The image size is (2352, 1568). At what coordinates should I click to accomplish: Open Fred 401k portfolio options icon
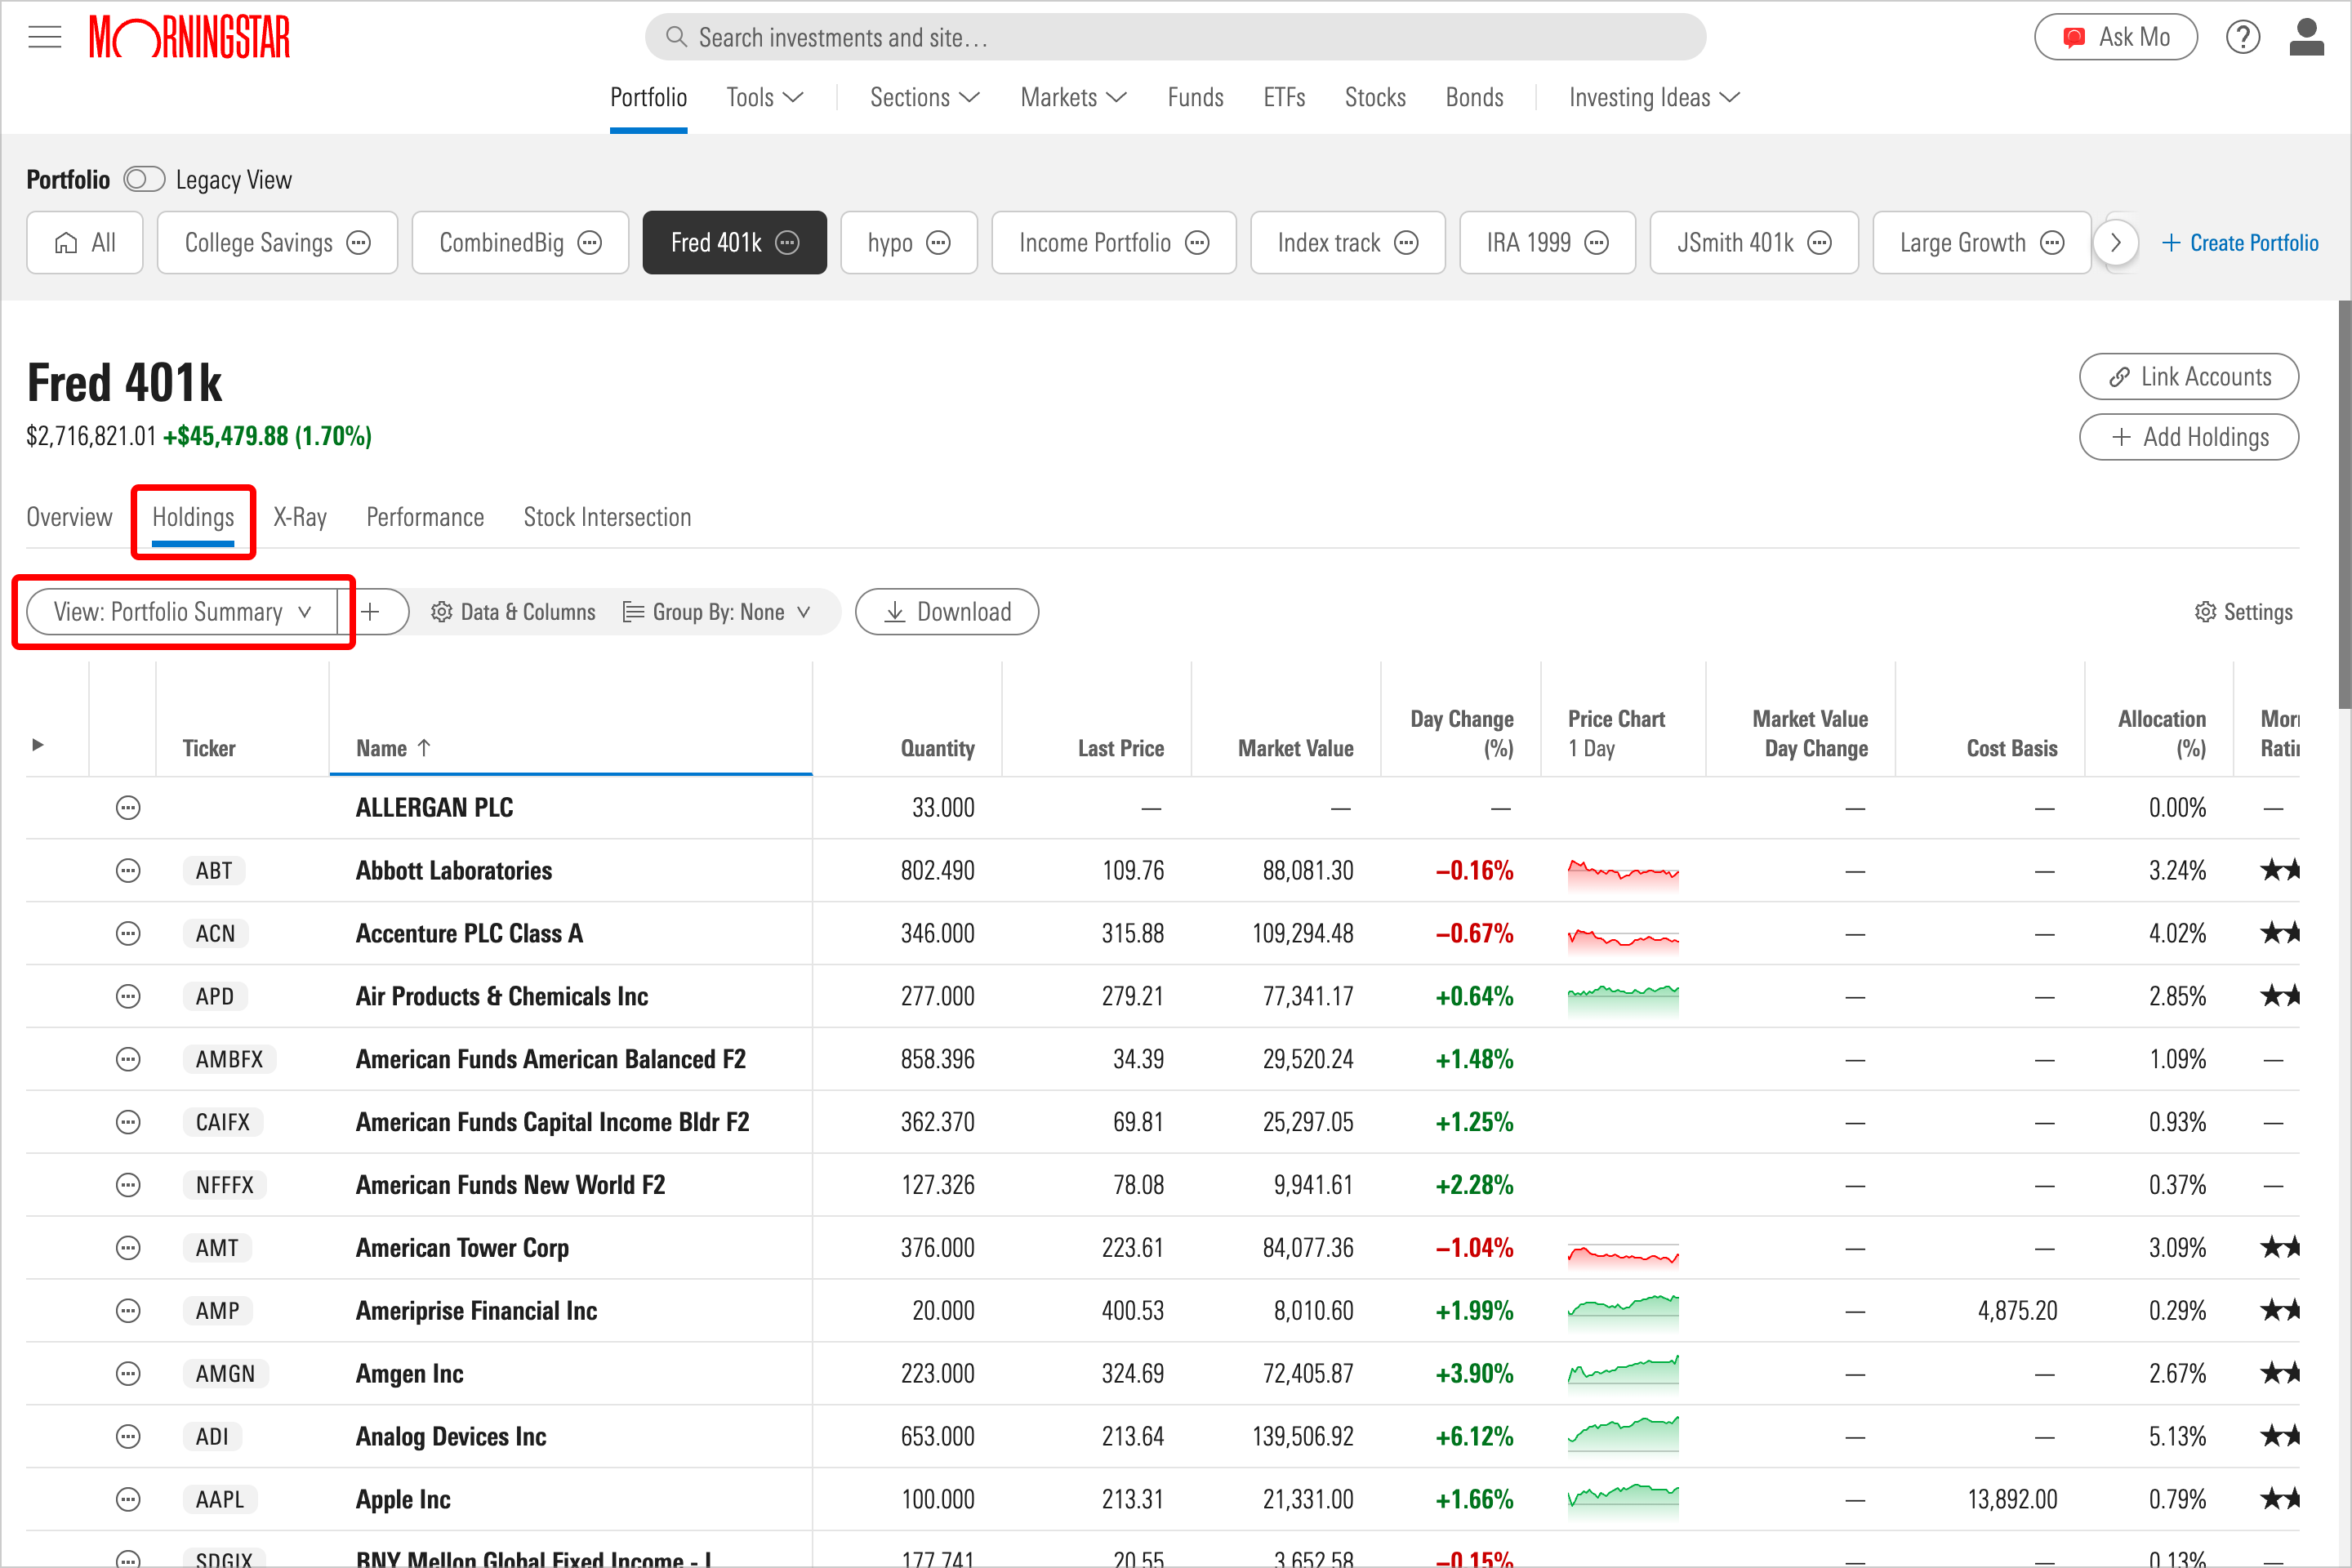(x=788, y=243)
